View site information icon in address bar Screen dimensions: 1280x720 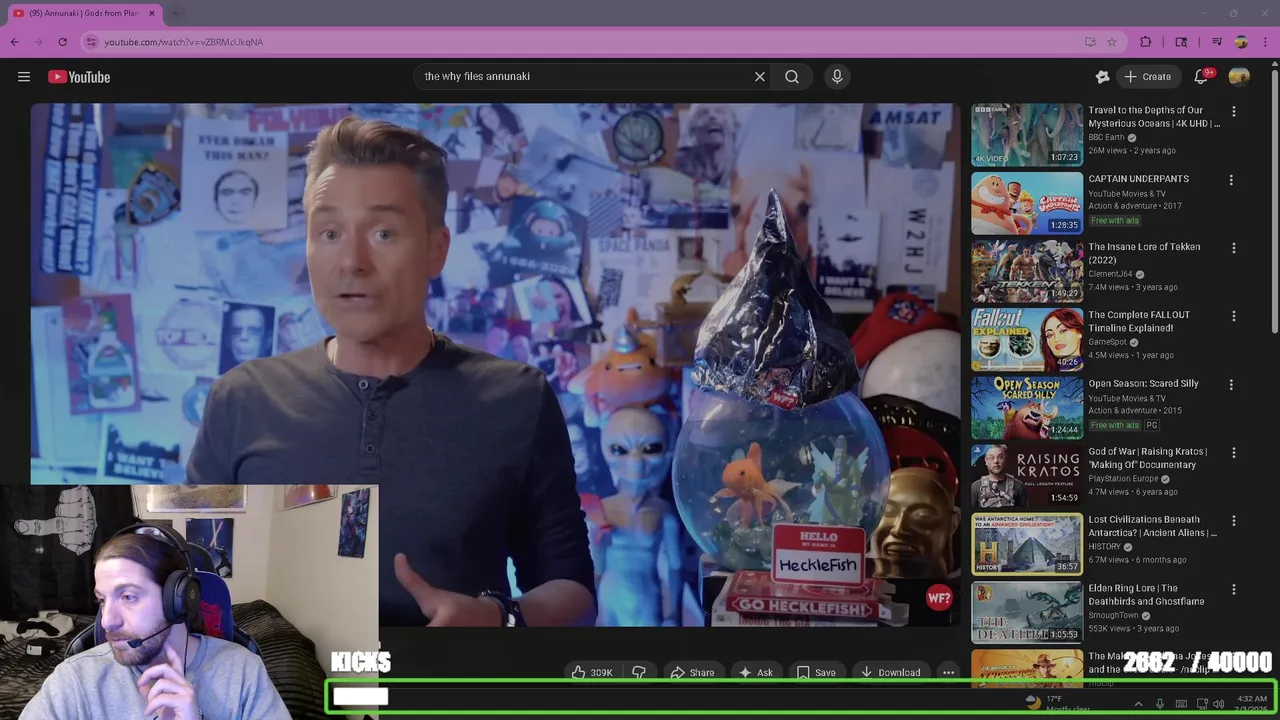coord(91,42)
